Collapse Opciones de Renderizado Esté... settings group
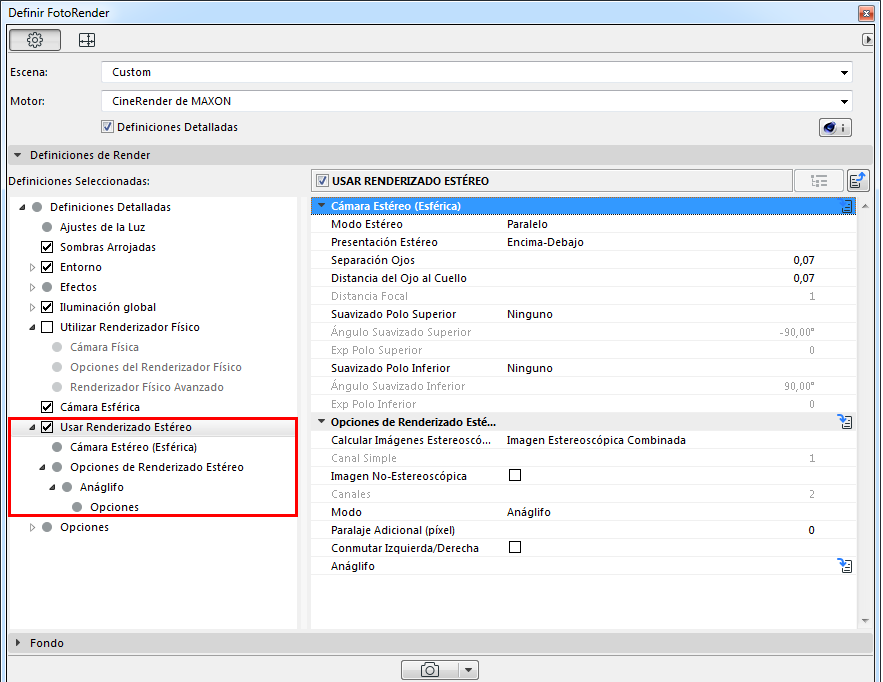Screen dimensions: 883x682 pyautogui.click(x=322, y=421)
